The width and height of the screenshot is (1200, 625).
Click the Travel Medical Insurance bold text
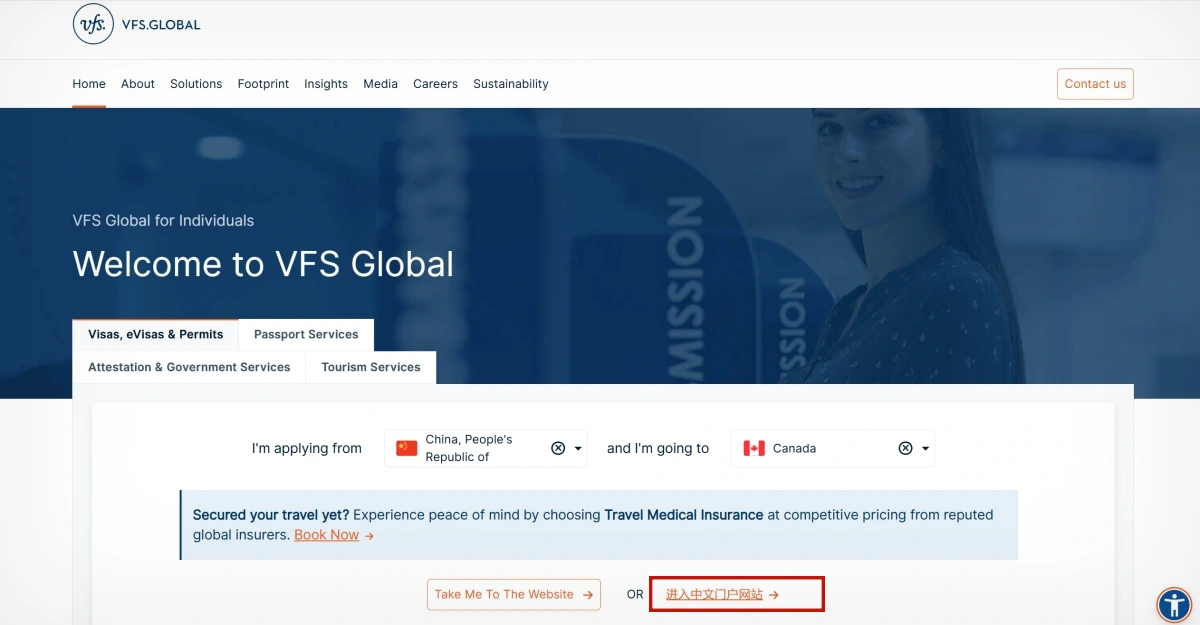684,515
